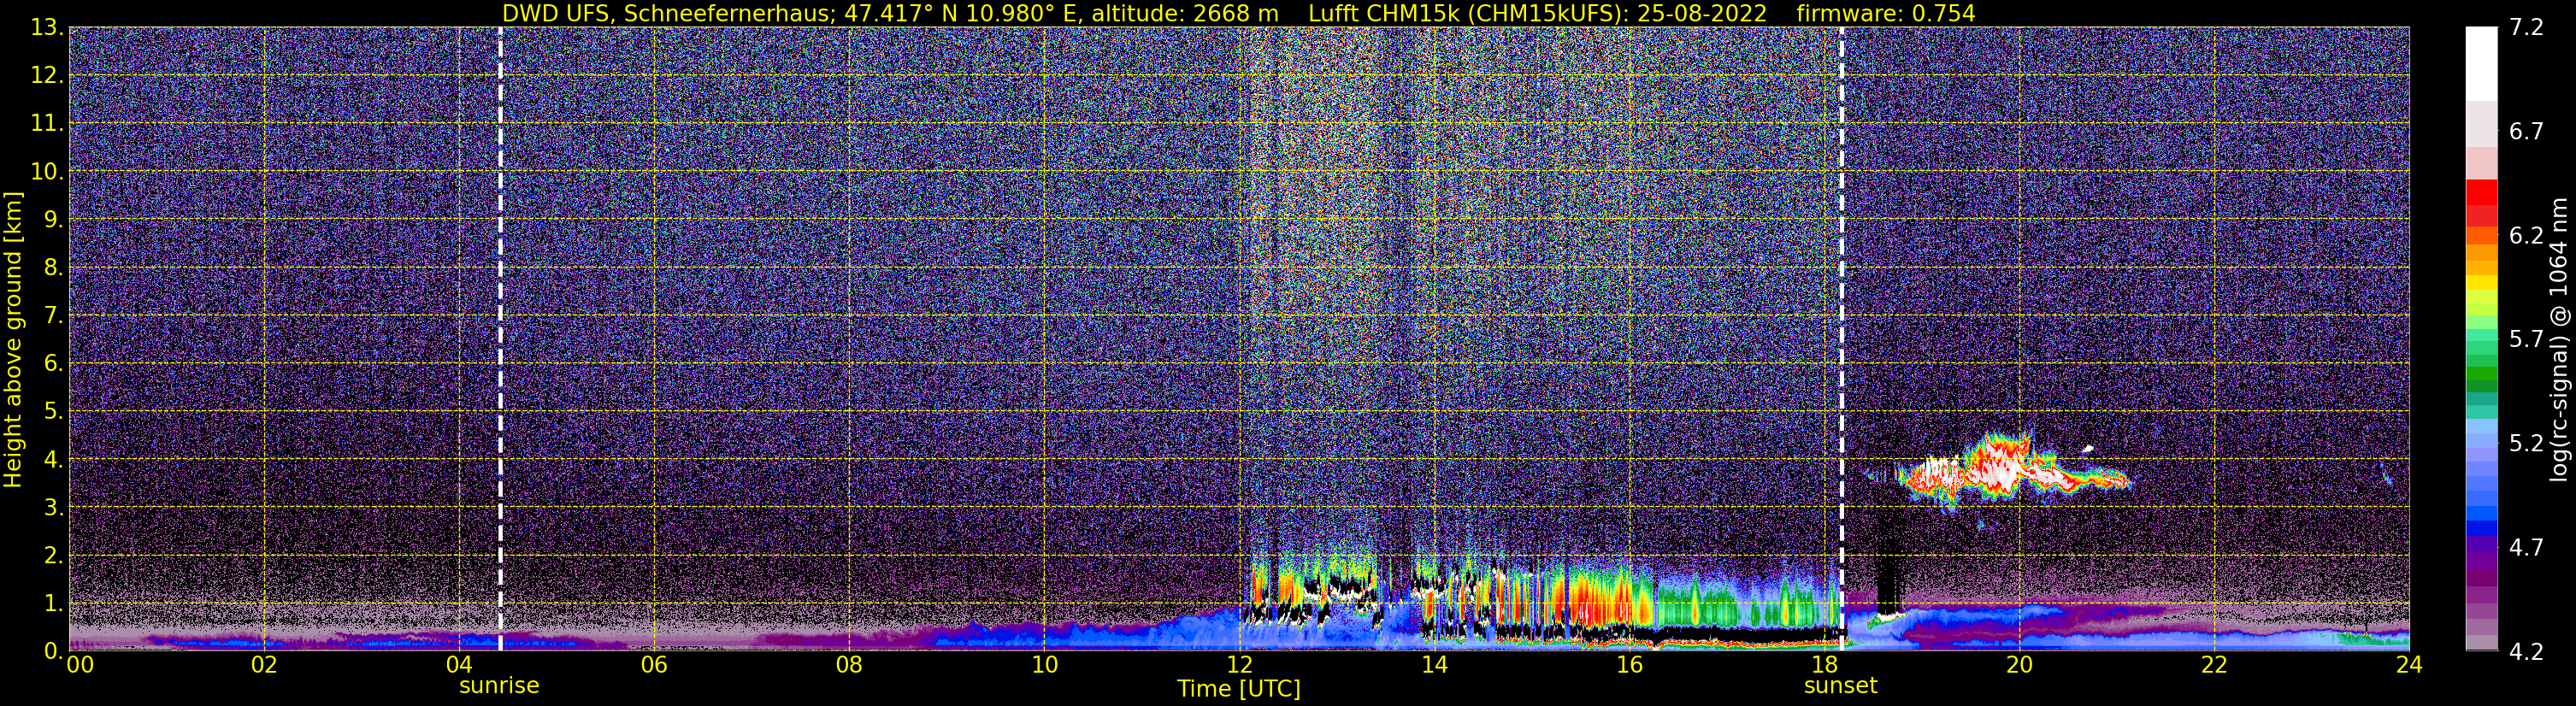Viewport: 2576px width, 706px height.
Task: Click the 20 time tick label
Action: pyautogui.click(x=2019, y=664)
